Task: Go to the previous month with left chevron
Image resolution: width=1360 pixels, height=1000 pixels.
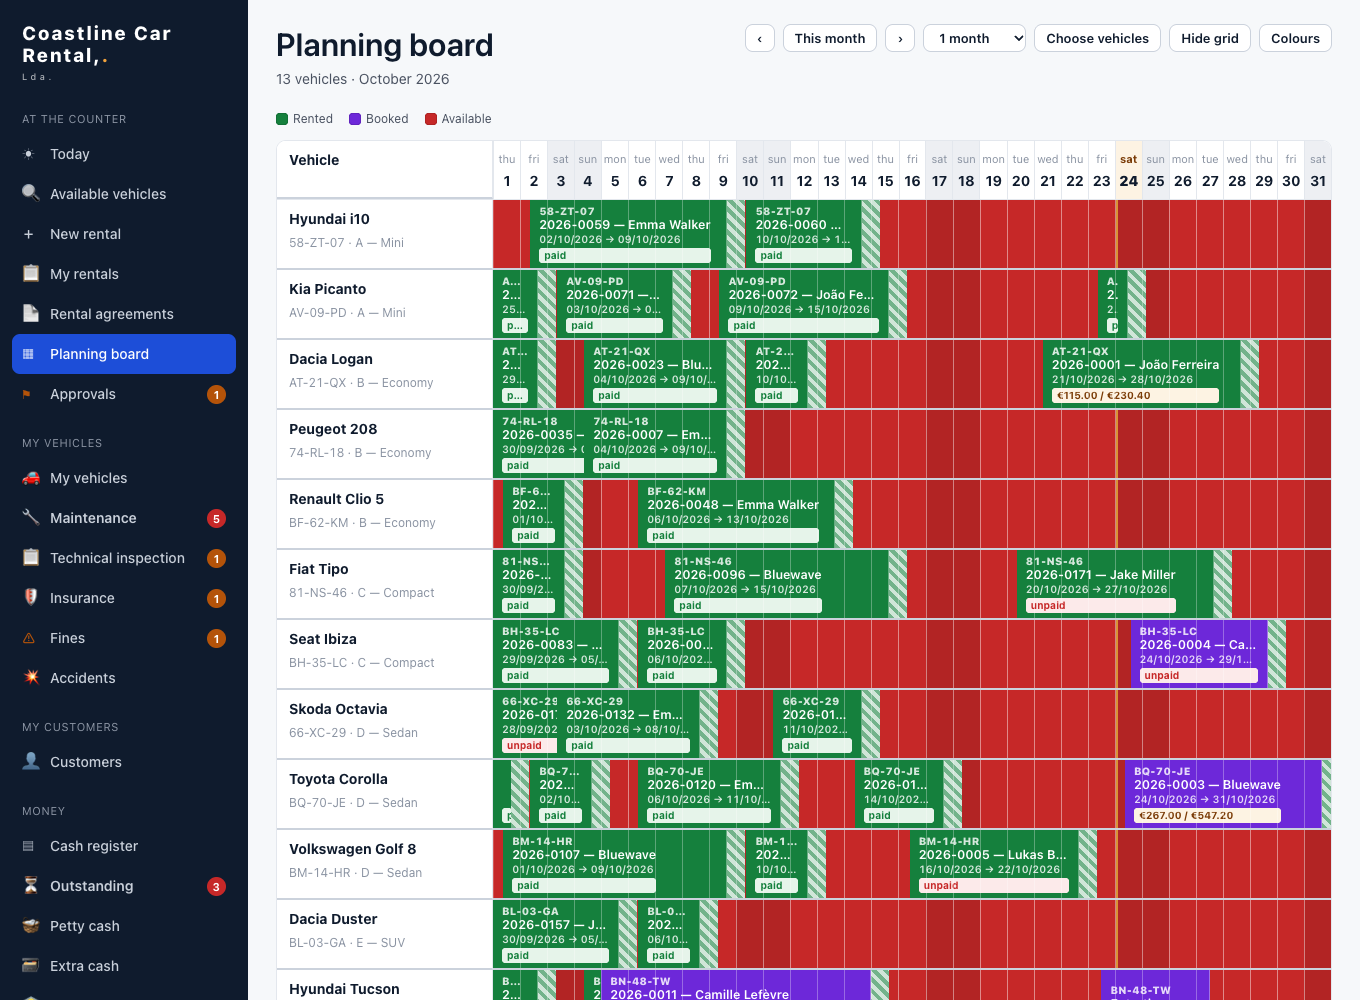Action: click(x=760, y=38)
